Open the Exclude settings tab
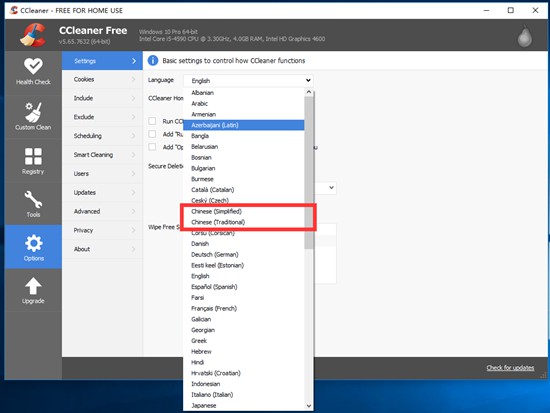 [102, 117]
